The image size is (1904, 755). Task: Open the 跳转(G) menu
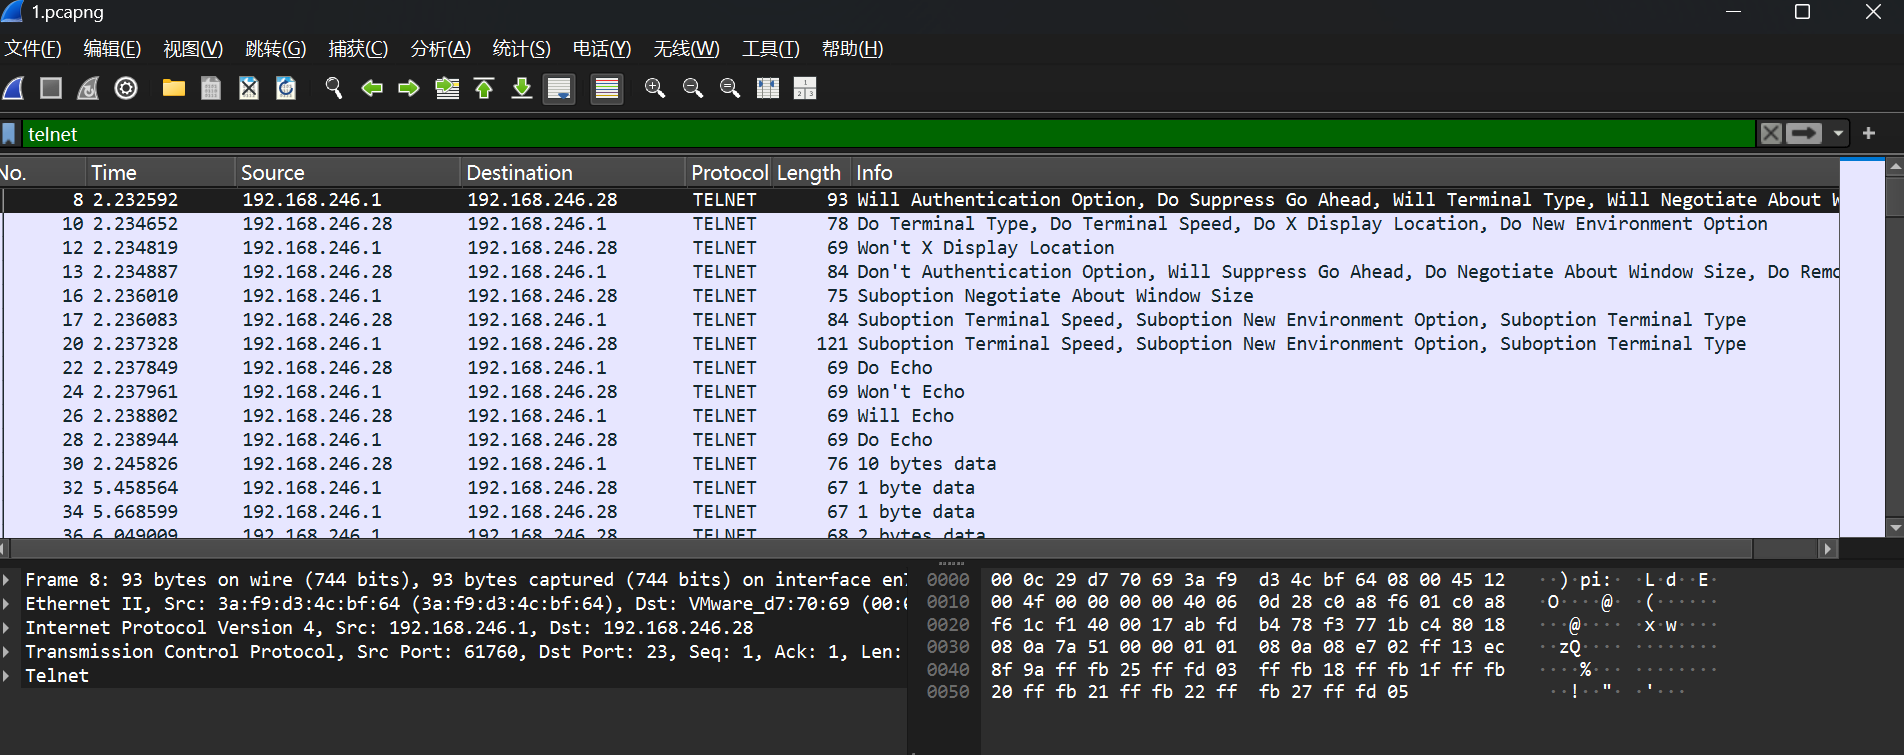275,49
